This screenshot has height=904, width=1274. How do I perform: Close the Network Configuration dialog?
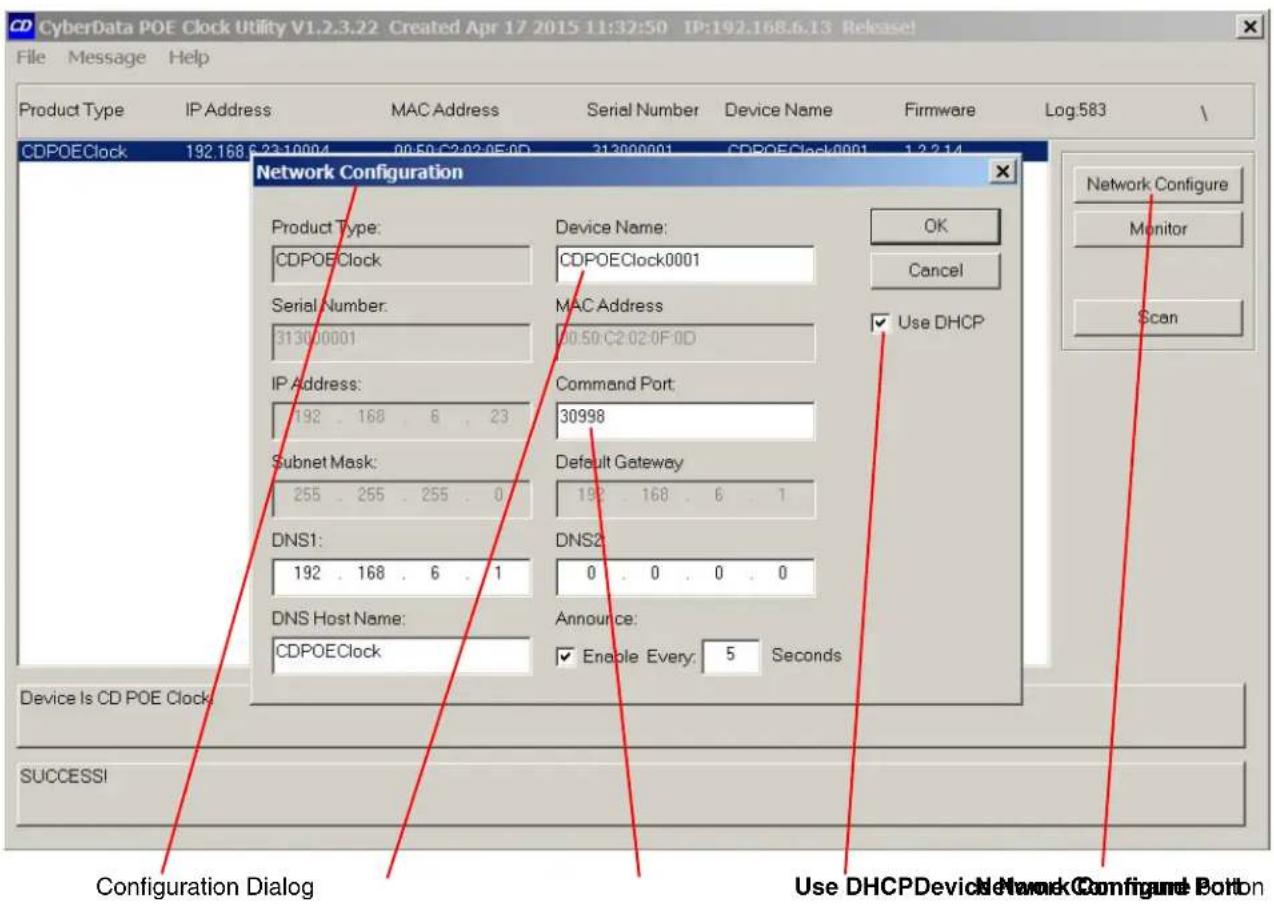click(x=1001, y=173)
